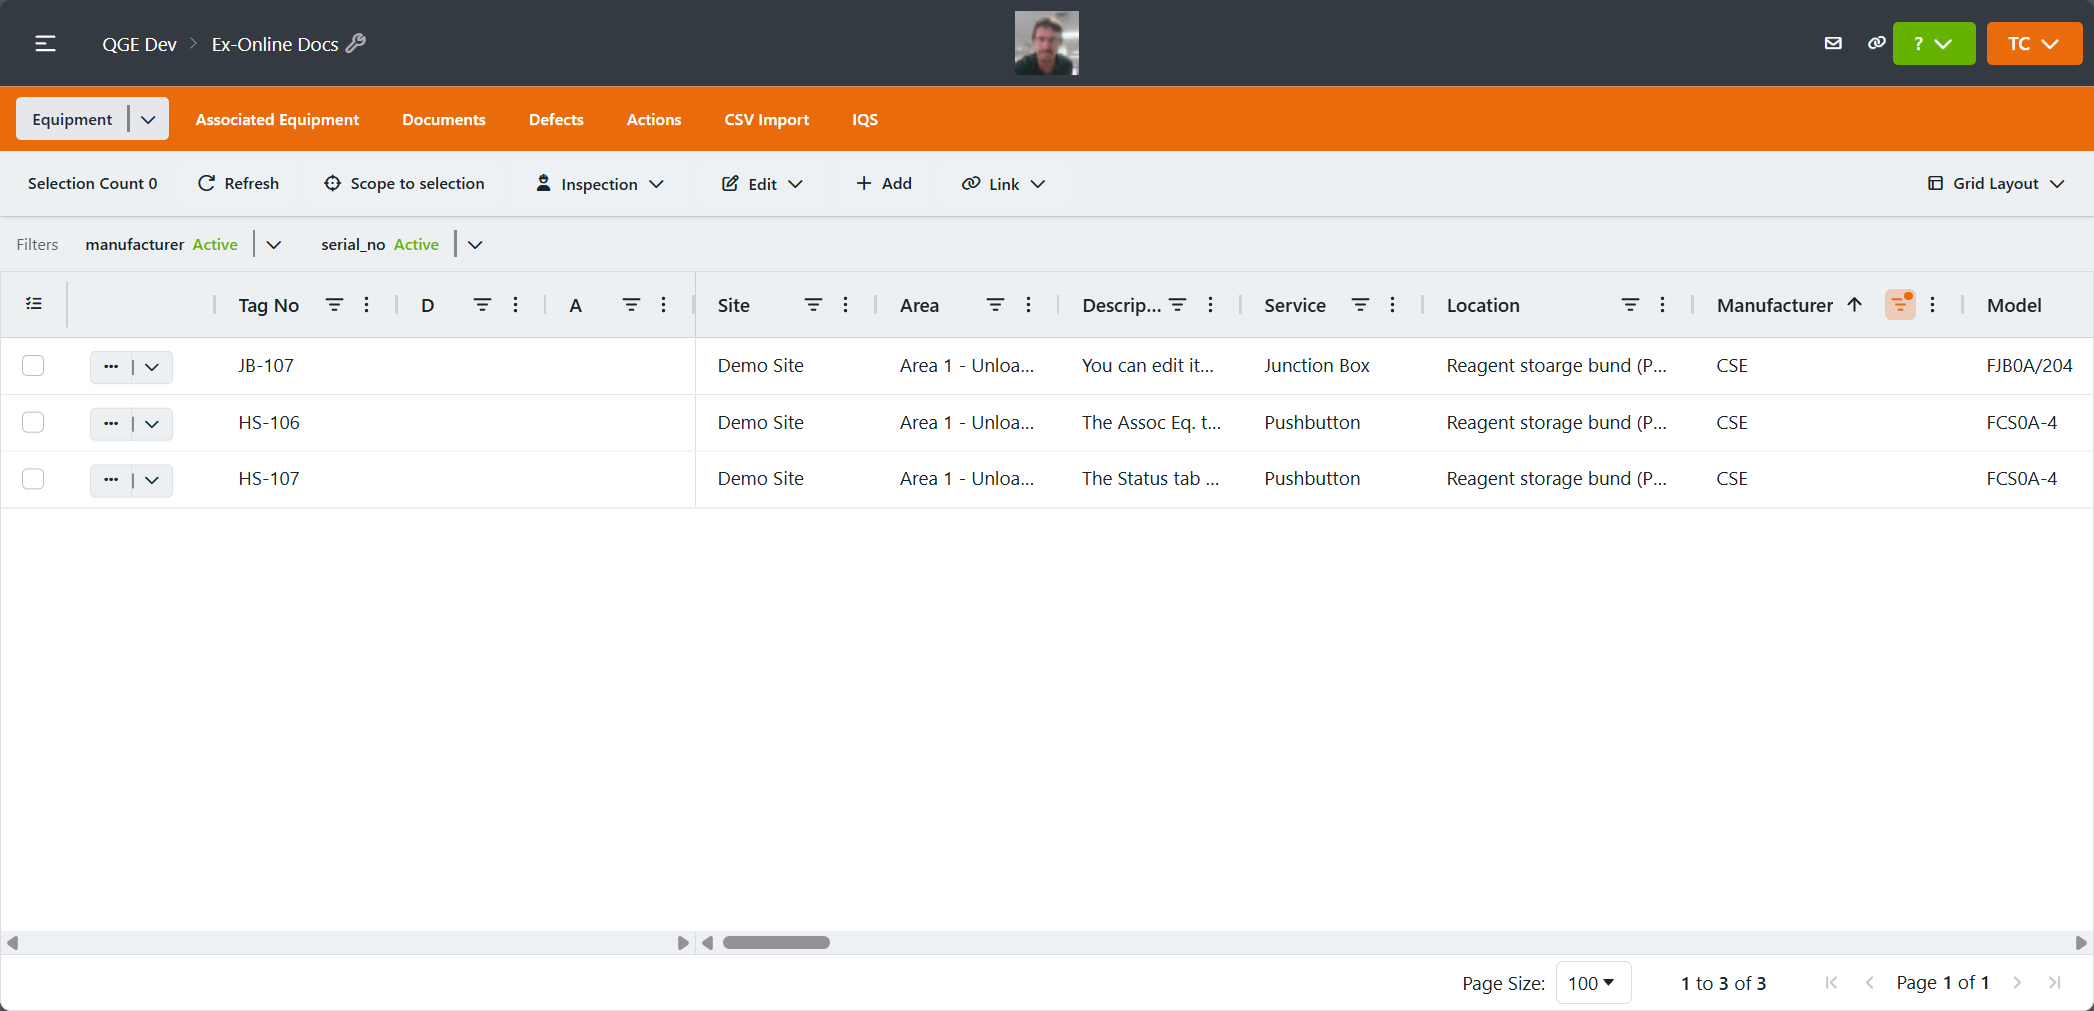Open Service column options menu
Image resolution: width=2094 pixels, height=1011 pixels.
tap(1393, 305)
